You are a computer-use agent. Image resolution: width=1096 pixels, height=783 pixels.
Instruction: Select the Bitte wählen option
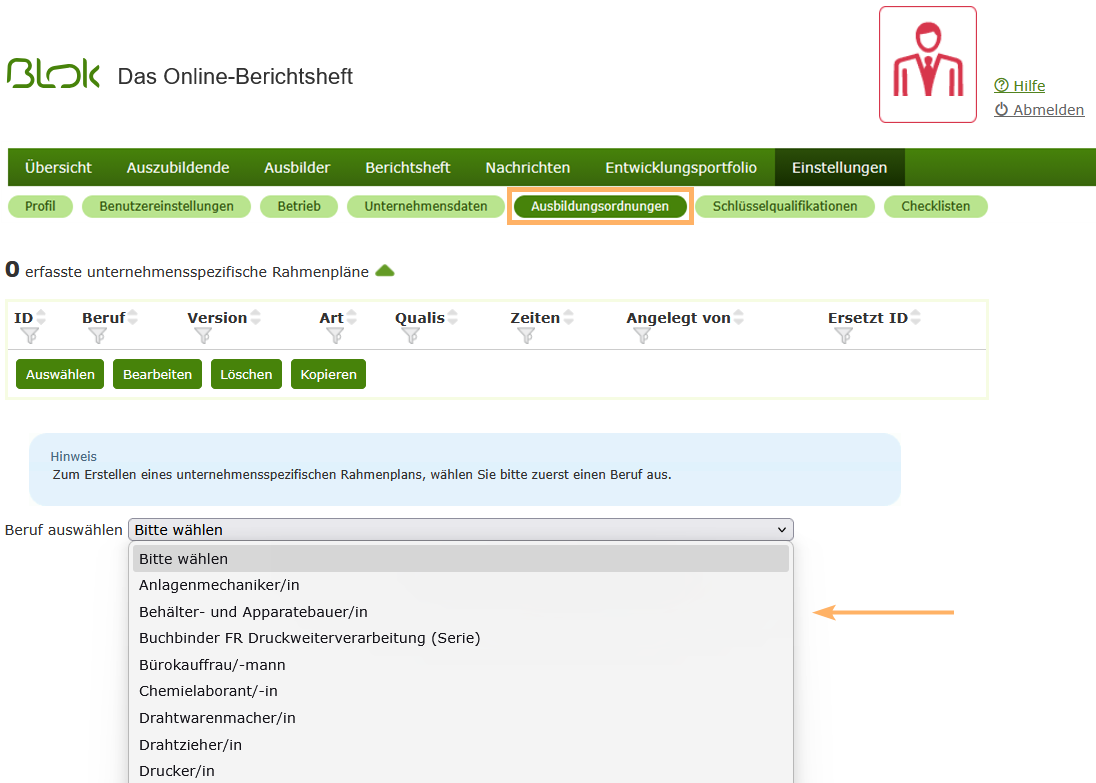(x=461, y=559)
